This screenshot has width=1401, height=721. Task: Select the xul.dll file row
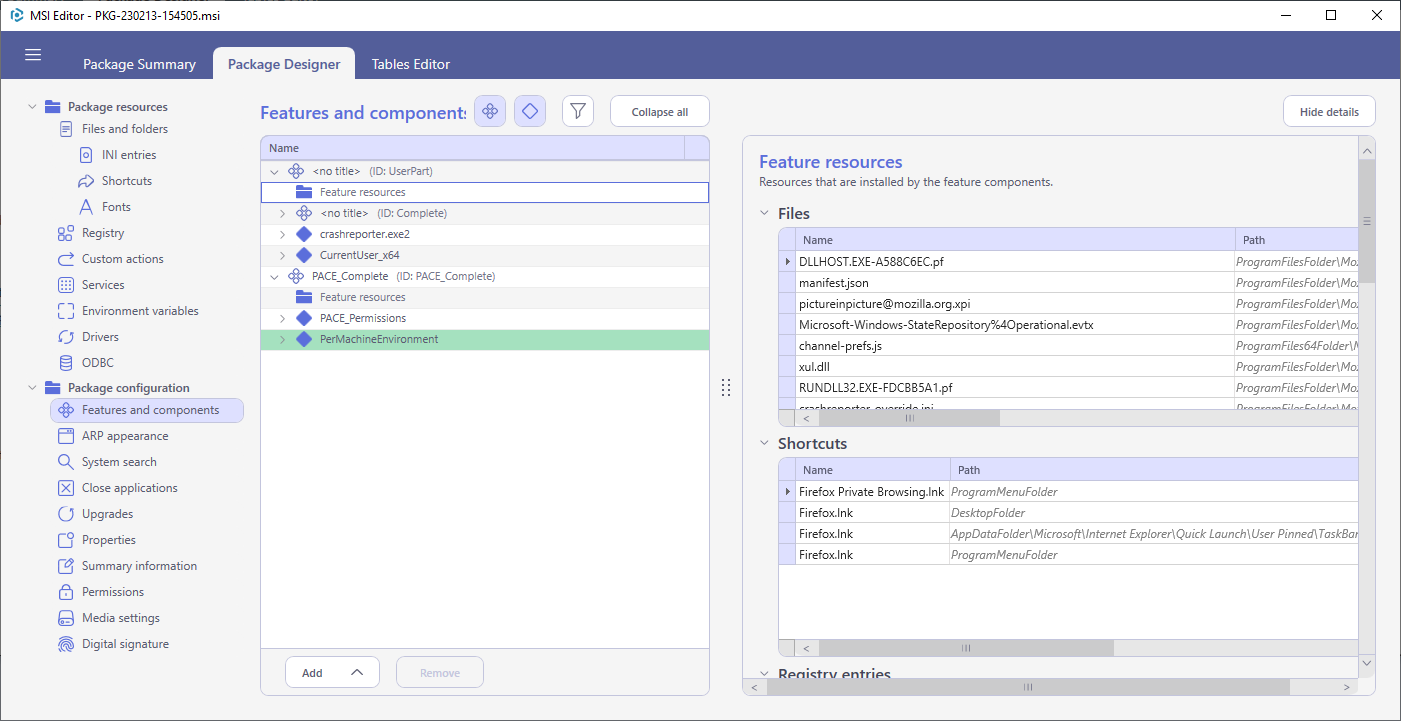pos(1068,367)
